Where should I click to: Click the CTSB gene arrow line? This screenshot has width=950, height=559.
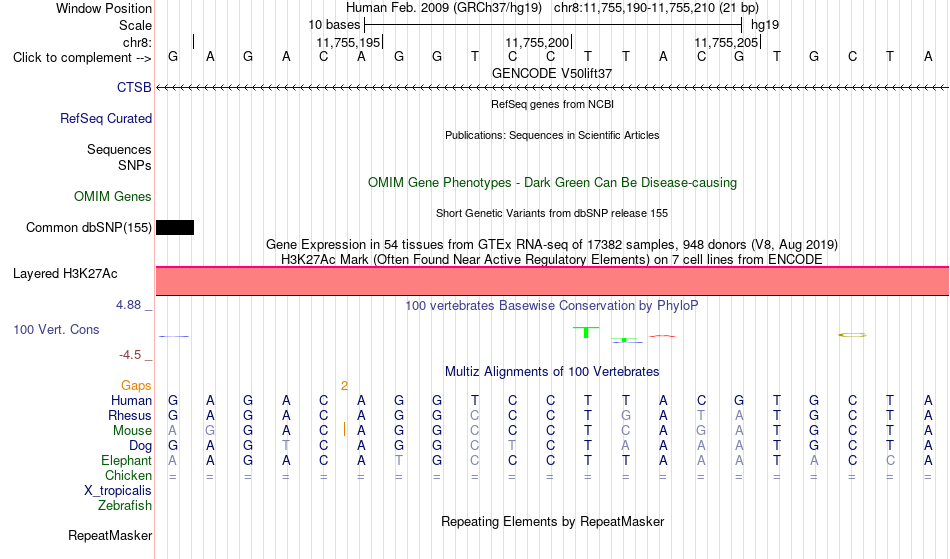tap(552, 88)
